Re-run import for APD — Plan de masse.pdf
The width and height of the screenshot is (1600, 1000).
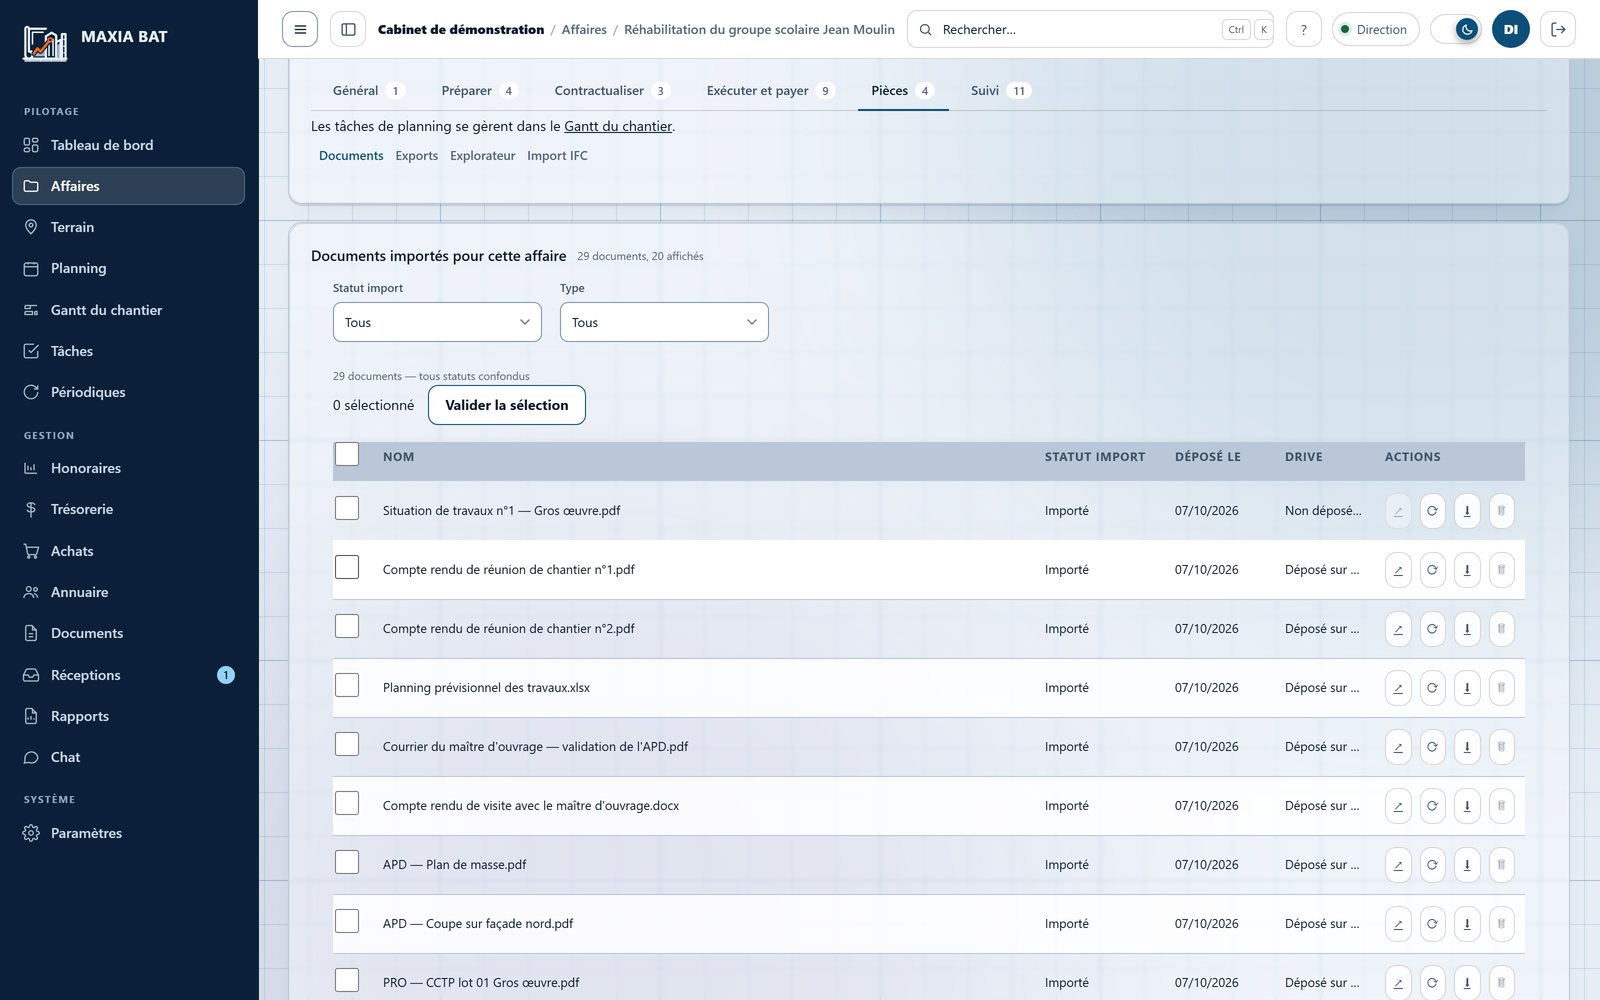pos(1432,865)
